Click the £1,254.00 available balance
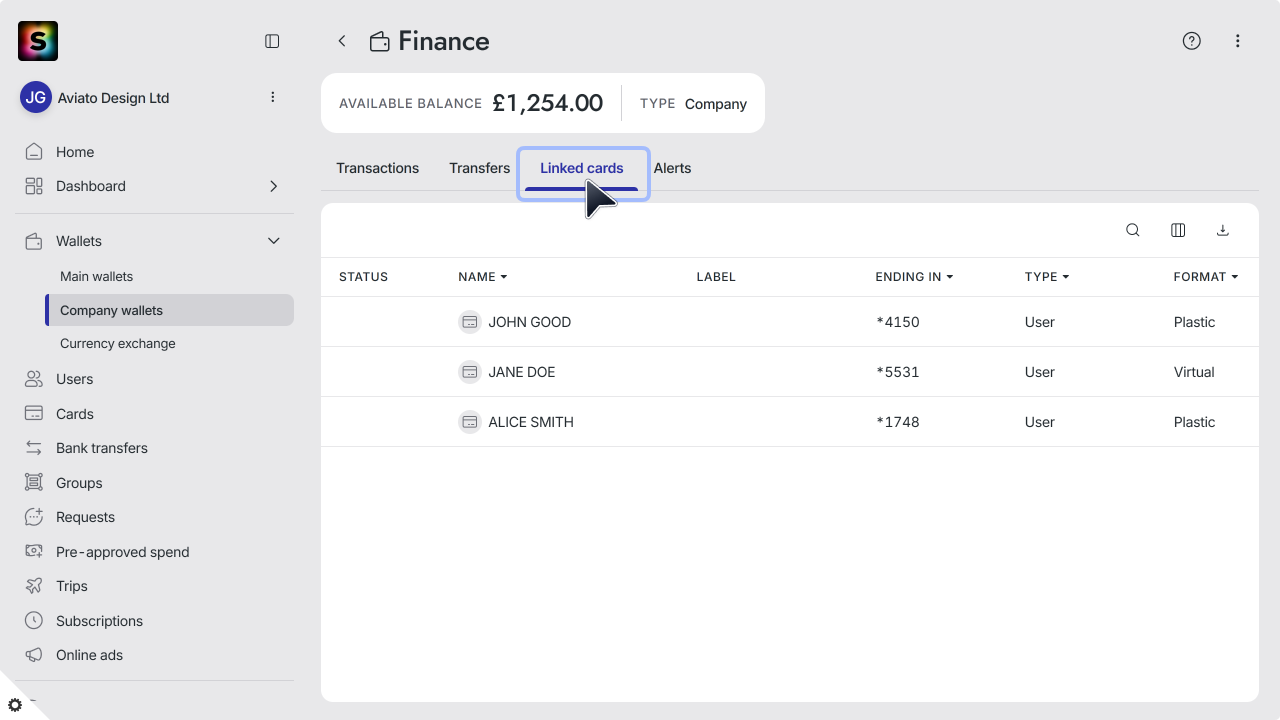Screen dimensions: 1280x720 pyautogui.click(x=547, y=103)
